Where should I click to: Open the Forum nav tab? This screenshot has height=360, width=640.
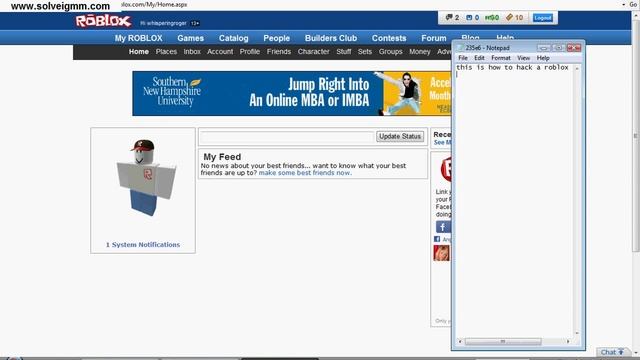pos(433,38)
